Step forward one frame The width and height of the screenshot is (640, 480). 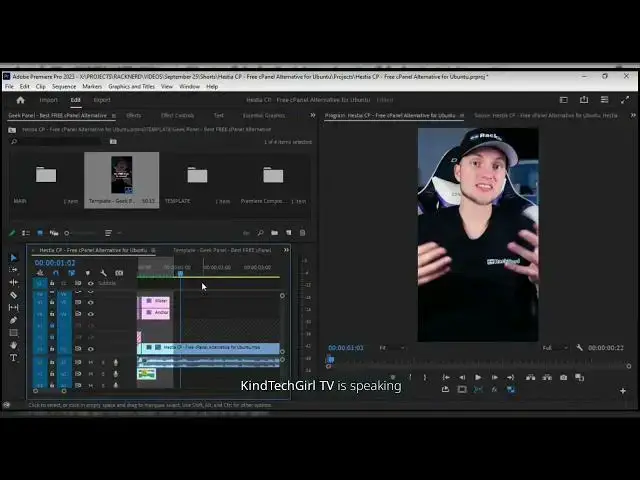pyautogui.click(x=494, y=378)
